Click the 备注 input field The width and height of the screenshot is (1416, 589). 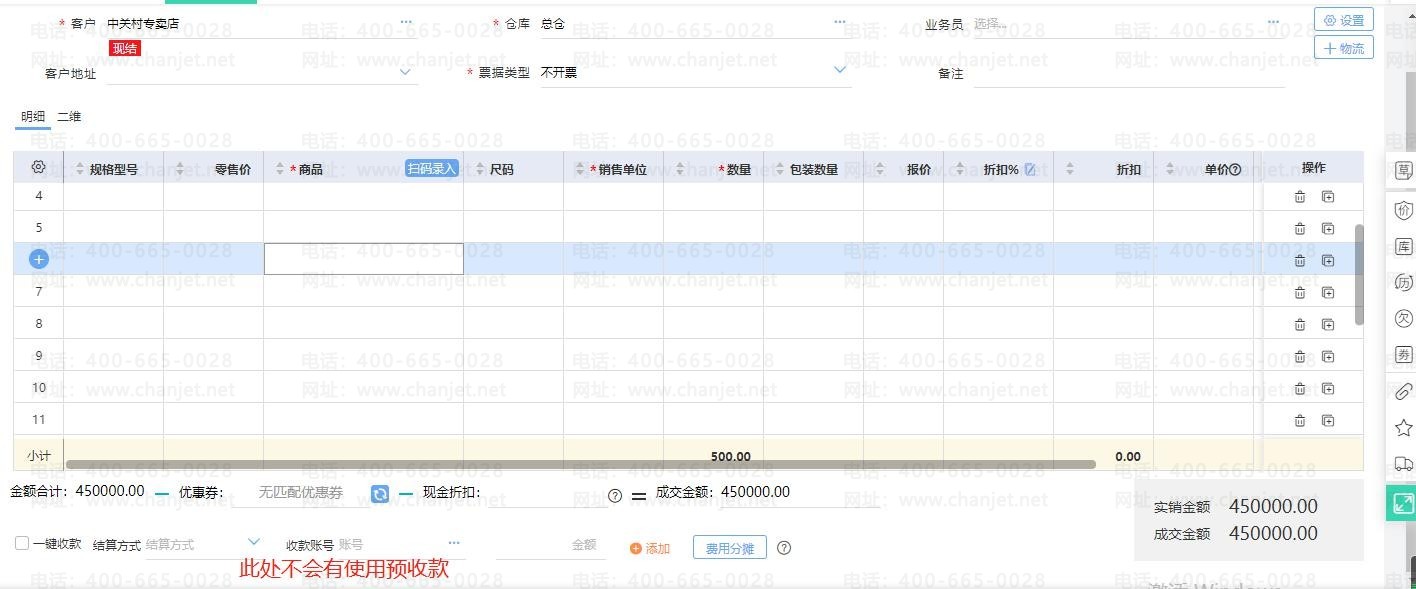(1128, 74)
